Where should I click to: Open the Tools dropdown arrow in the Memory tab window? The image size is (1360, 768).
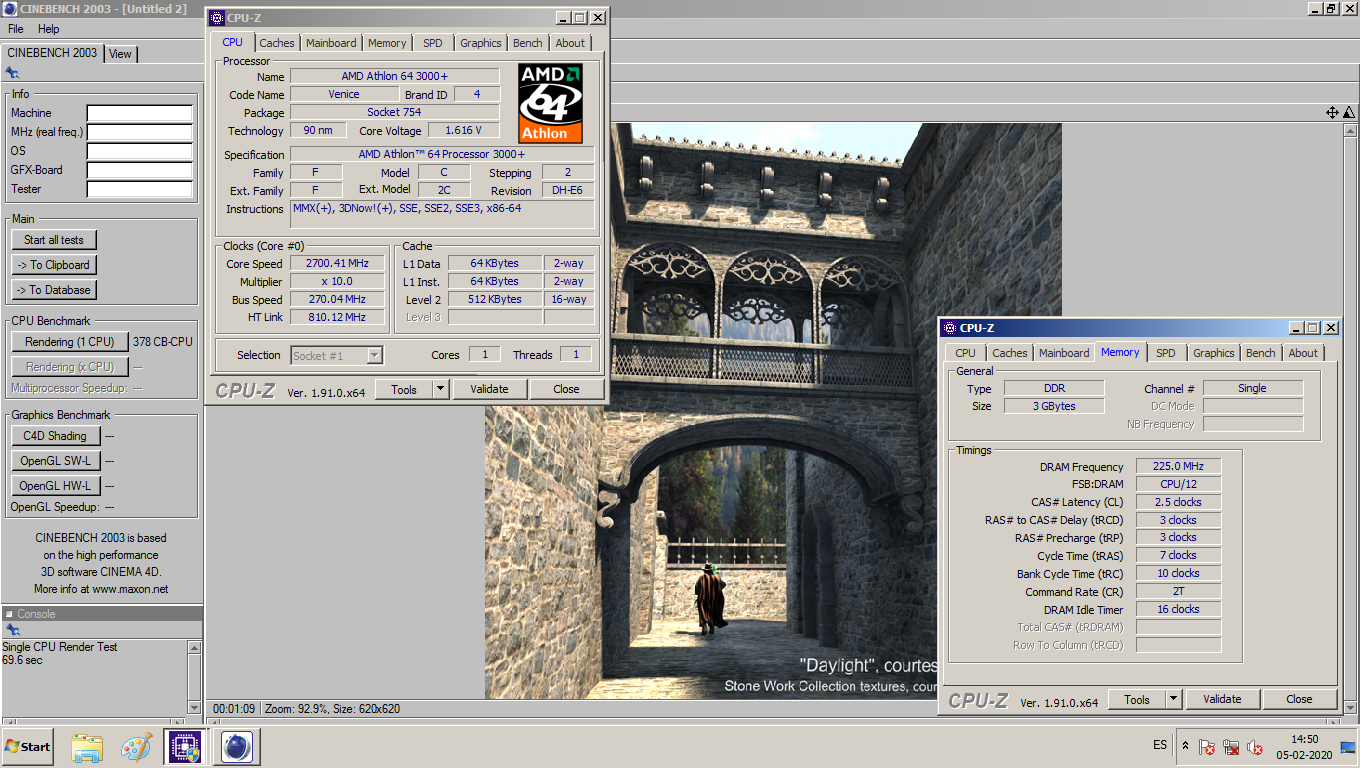click(x=1174, y=699)
